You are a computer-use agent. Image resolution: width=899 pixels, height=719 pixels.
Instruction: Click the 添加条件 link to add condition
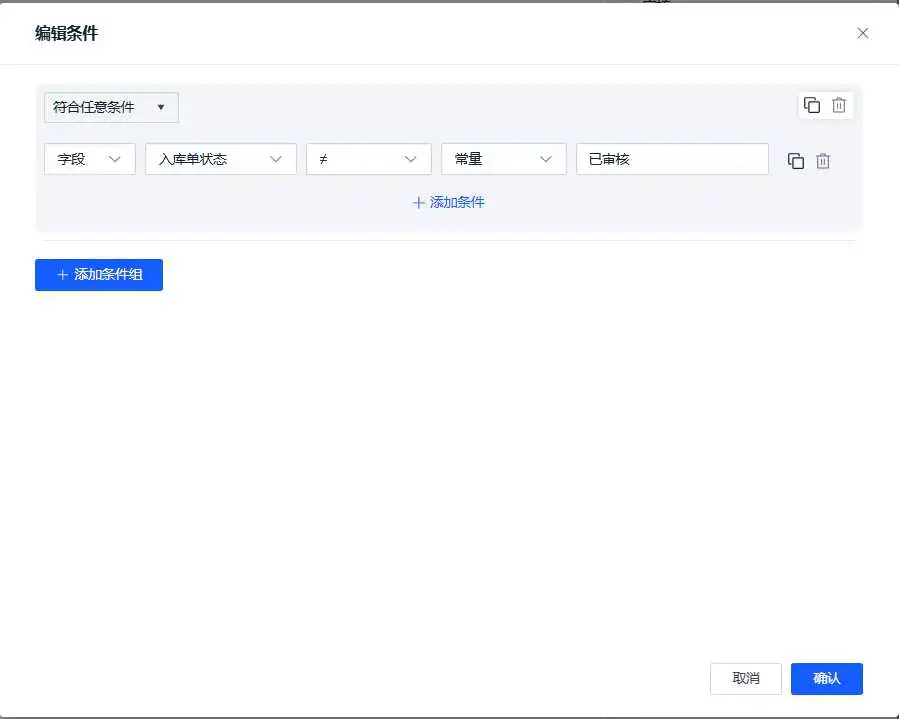coord(448,202)
